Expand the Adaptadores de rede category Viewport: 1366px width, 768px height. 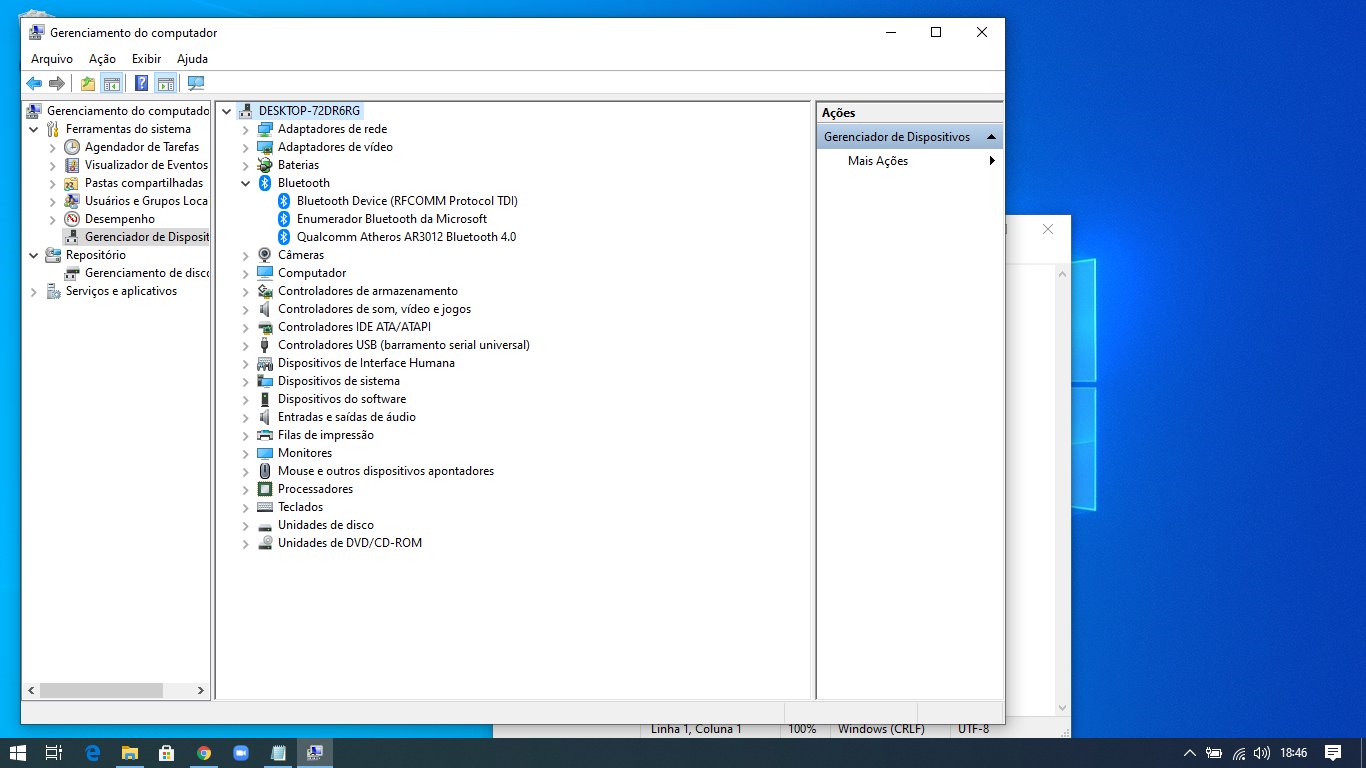click(x=246, y=129)
